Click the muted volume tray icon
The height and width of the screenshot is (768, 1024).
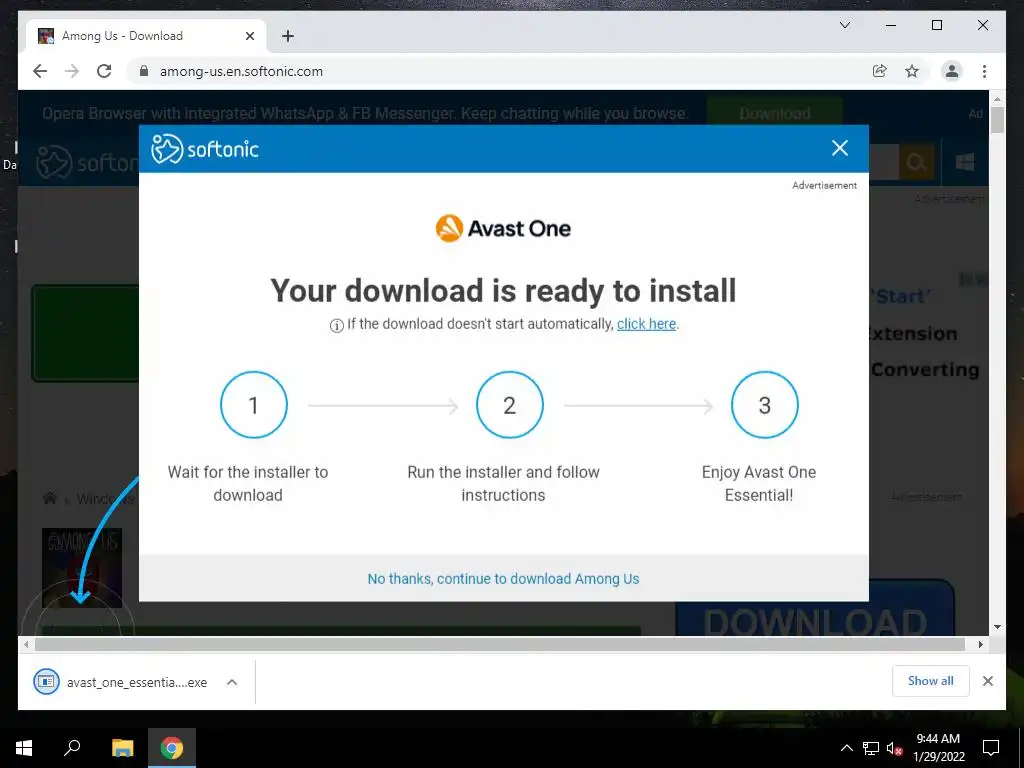click(x=895, y=748)
